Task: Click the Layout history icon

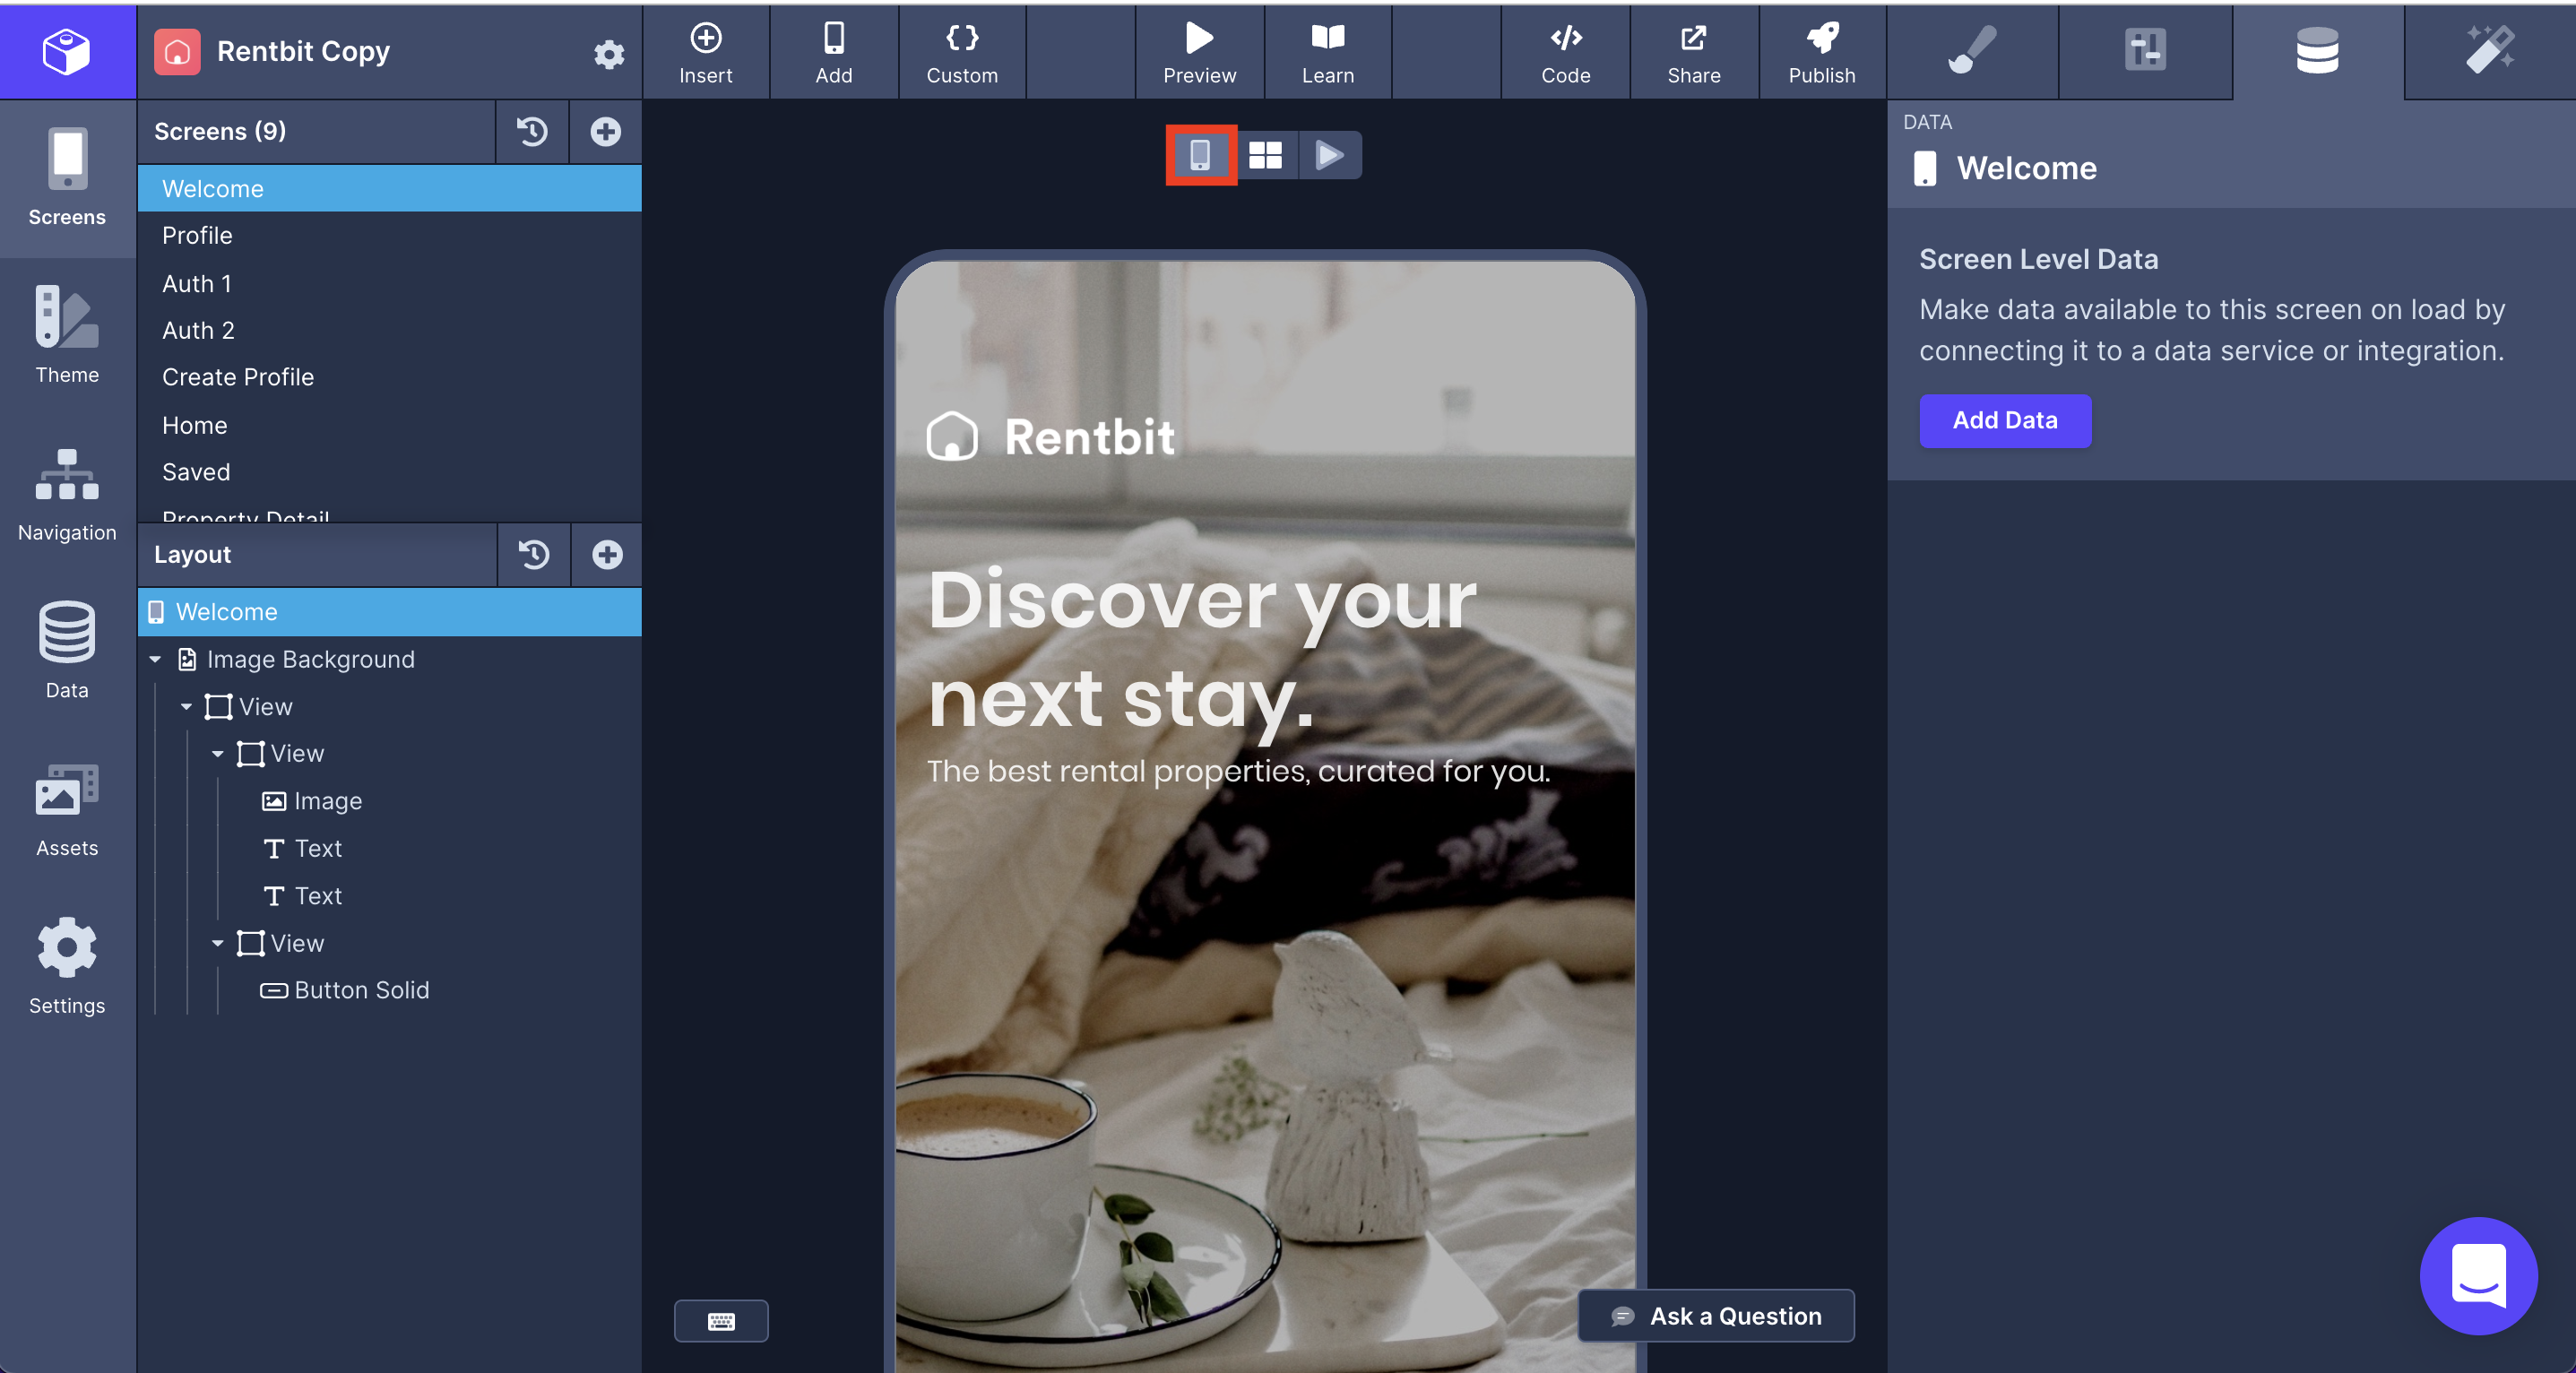Action: pos(533,555)
